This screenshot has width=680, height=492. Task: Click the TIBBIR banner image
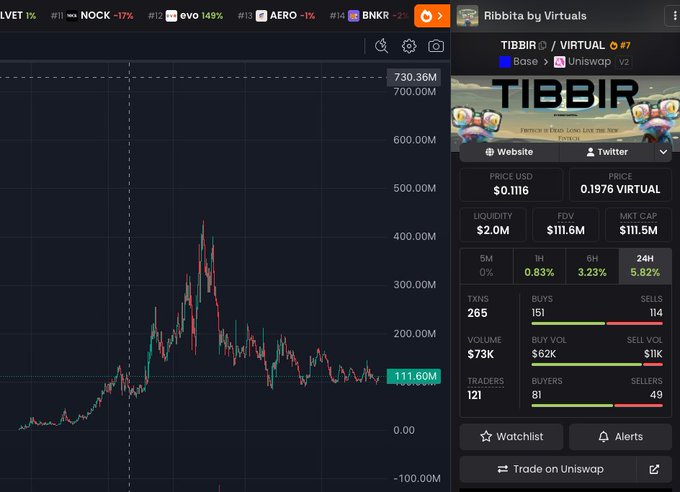coord(566,109)
